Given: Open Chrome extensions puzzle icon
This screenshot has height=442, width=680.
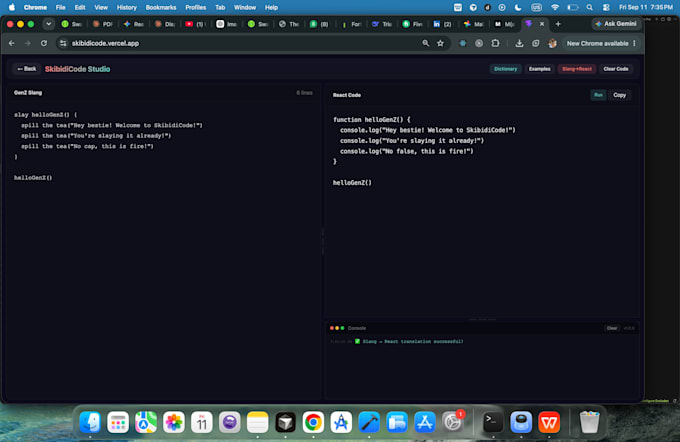Looking at the screenshot, I should tap(495, 43).
